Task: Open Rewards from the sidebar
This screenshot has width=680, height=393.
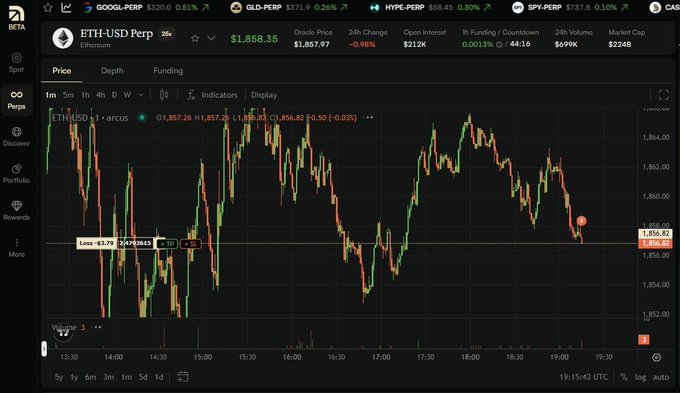Action: point(16,211)
